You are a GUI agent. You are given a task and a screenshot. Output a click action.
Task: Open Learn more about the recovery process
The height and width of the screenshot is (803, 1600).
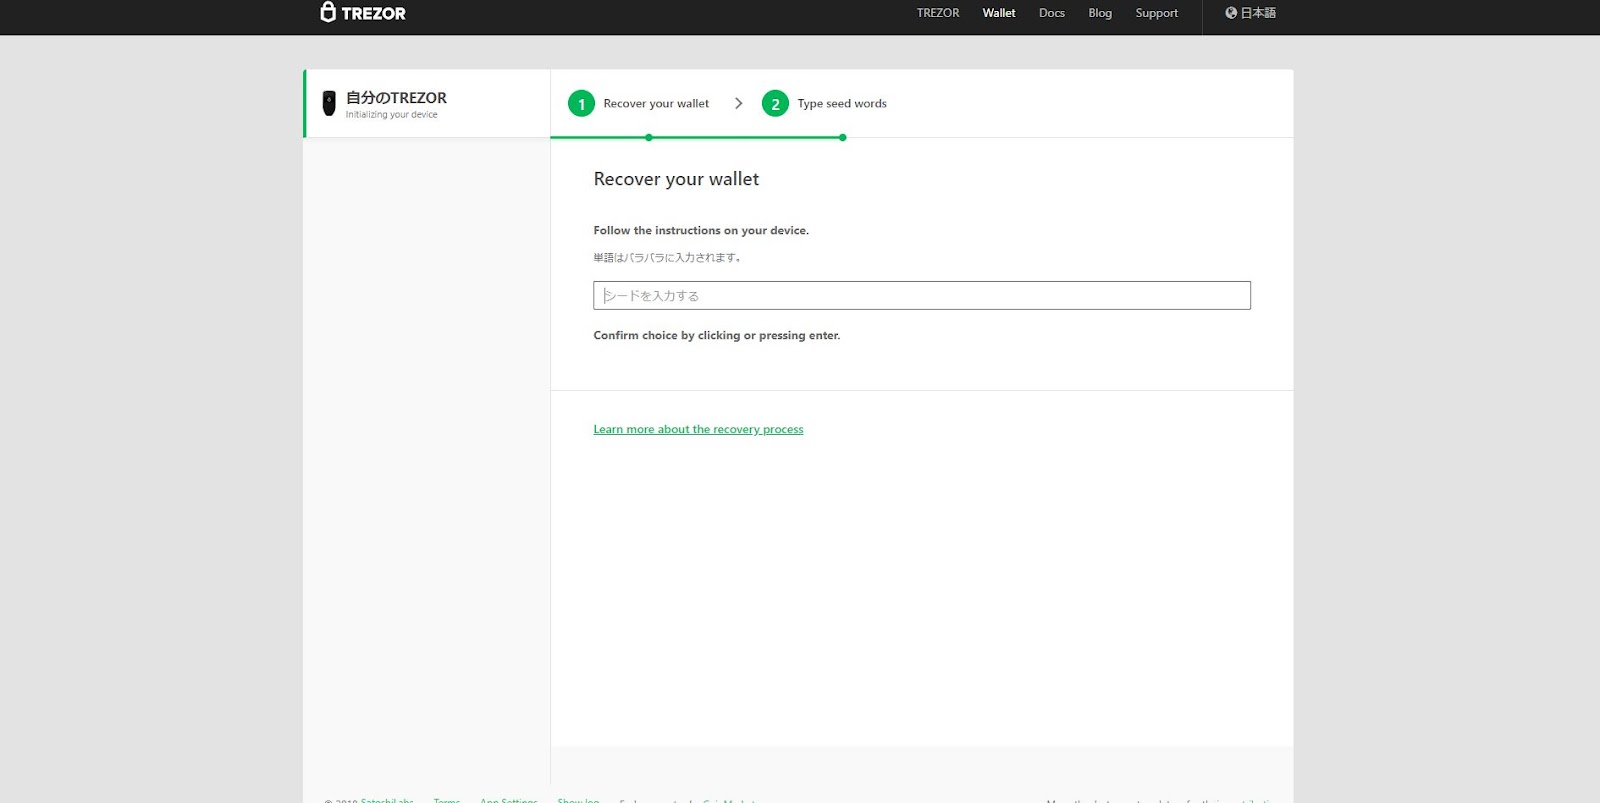click(x=698, y=429)
